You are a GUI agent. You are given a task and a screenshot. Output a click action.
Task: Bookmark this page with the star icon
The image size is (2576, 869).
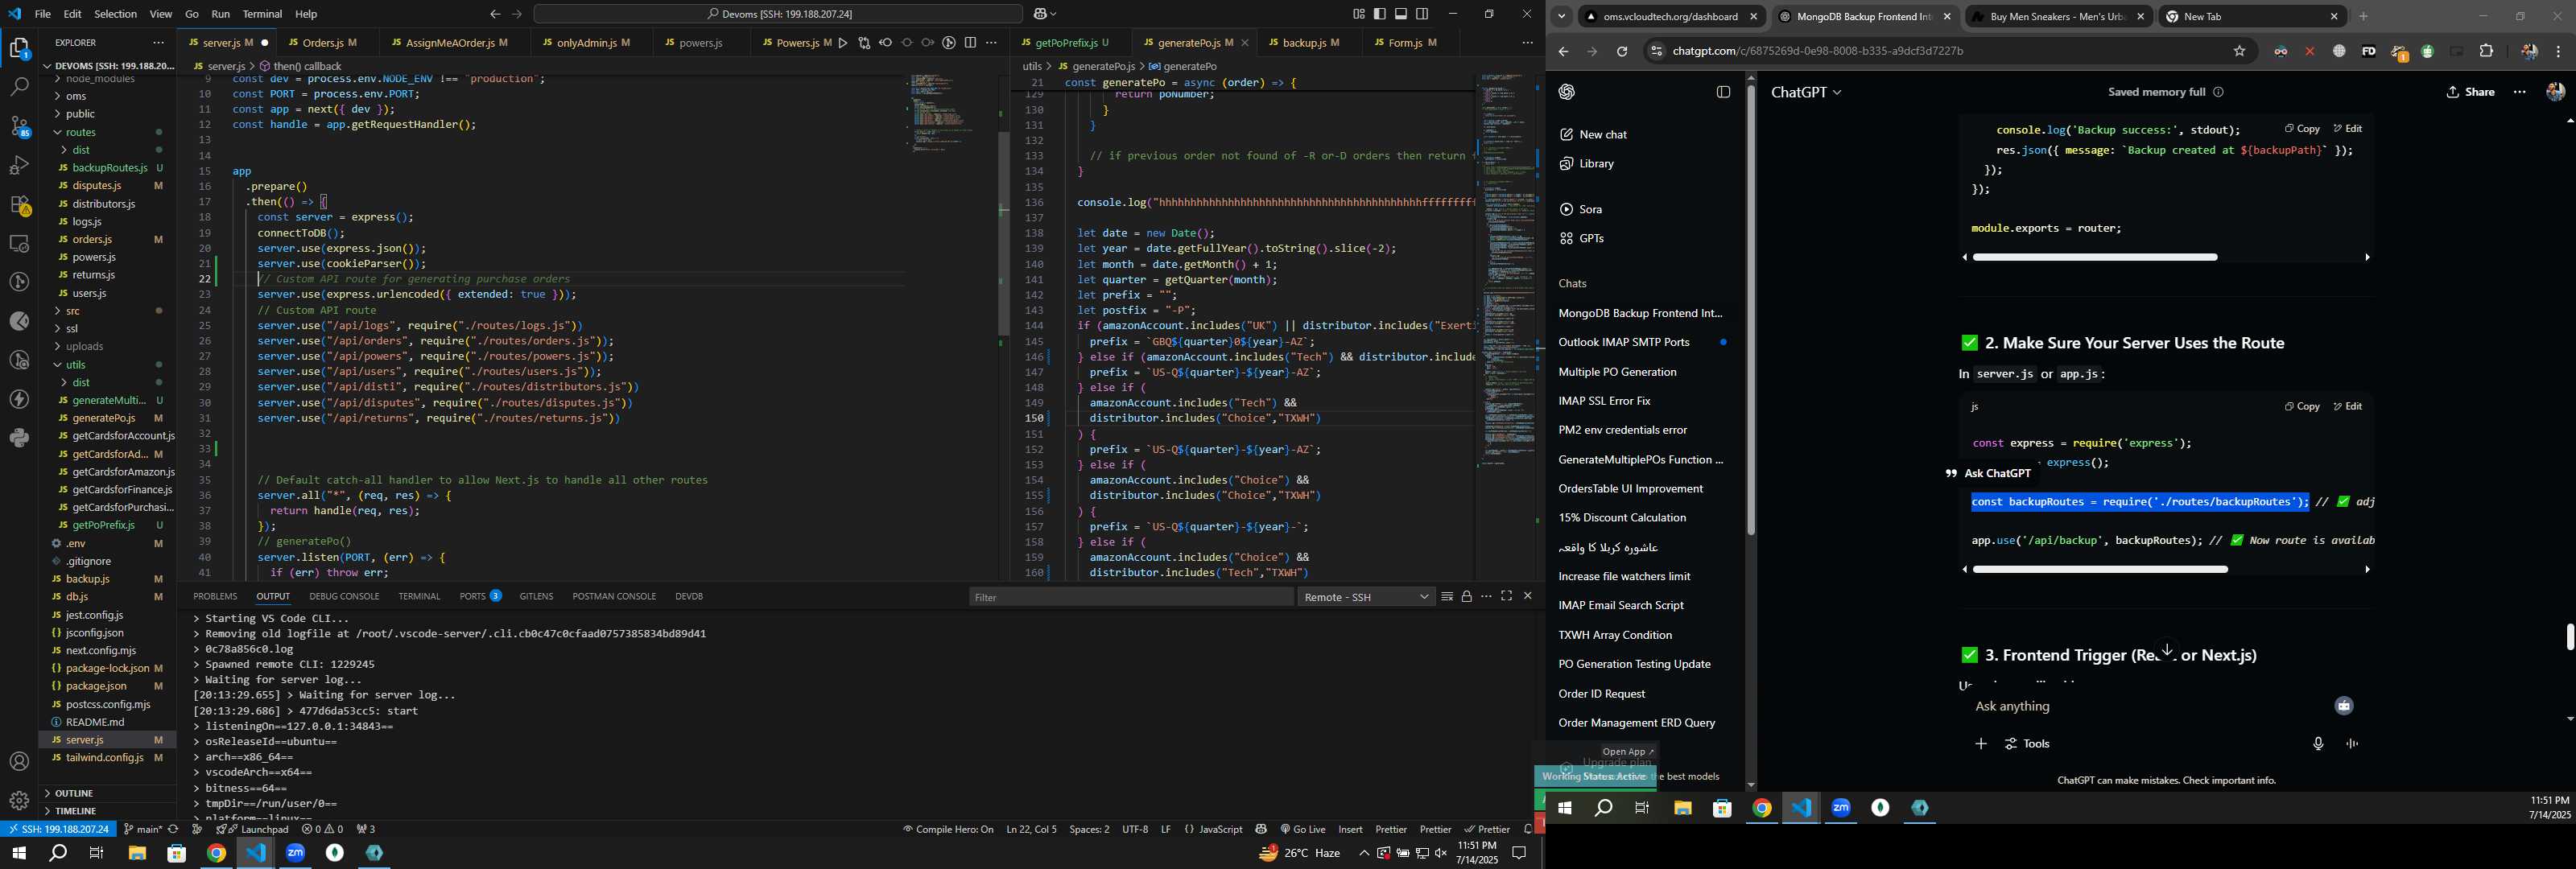pyautogui.click(x=2240, y=52)
